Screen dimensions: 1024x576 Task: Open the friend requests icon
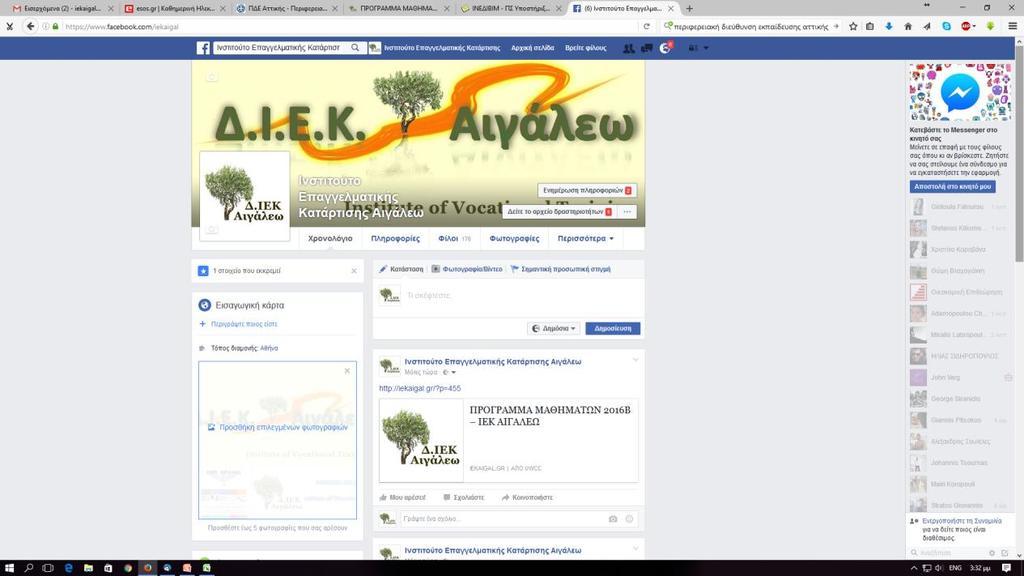[628, 48]
